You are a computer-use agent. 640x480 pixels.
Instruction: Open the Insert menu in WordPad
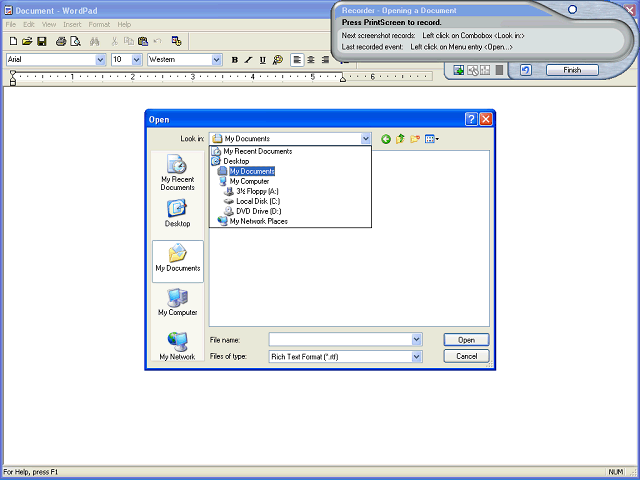point(72,24)
